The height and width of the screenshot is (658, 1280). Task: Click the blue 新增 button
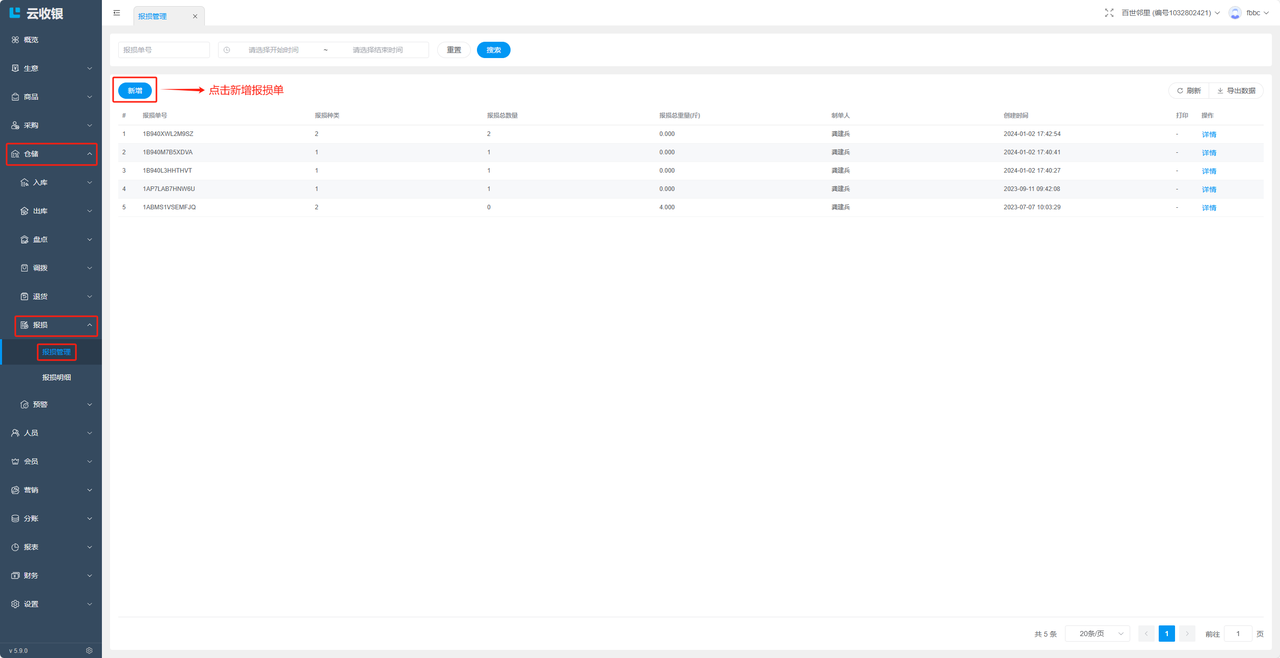point(135,91)
